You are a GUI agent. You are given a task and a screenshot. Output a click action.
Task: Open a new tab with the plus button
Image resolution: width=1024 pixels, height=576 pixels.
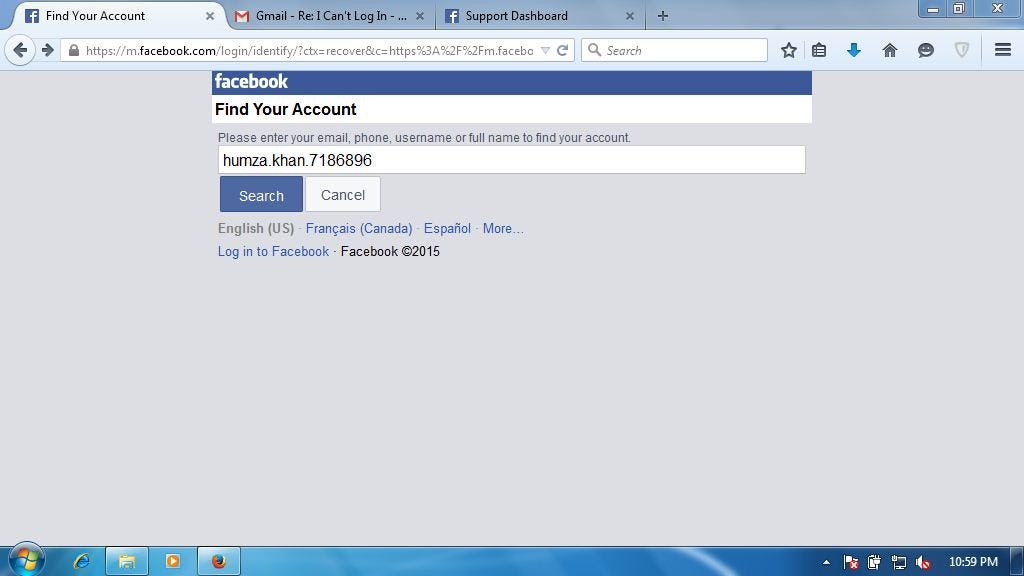coord(663,16)
